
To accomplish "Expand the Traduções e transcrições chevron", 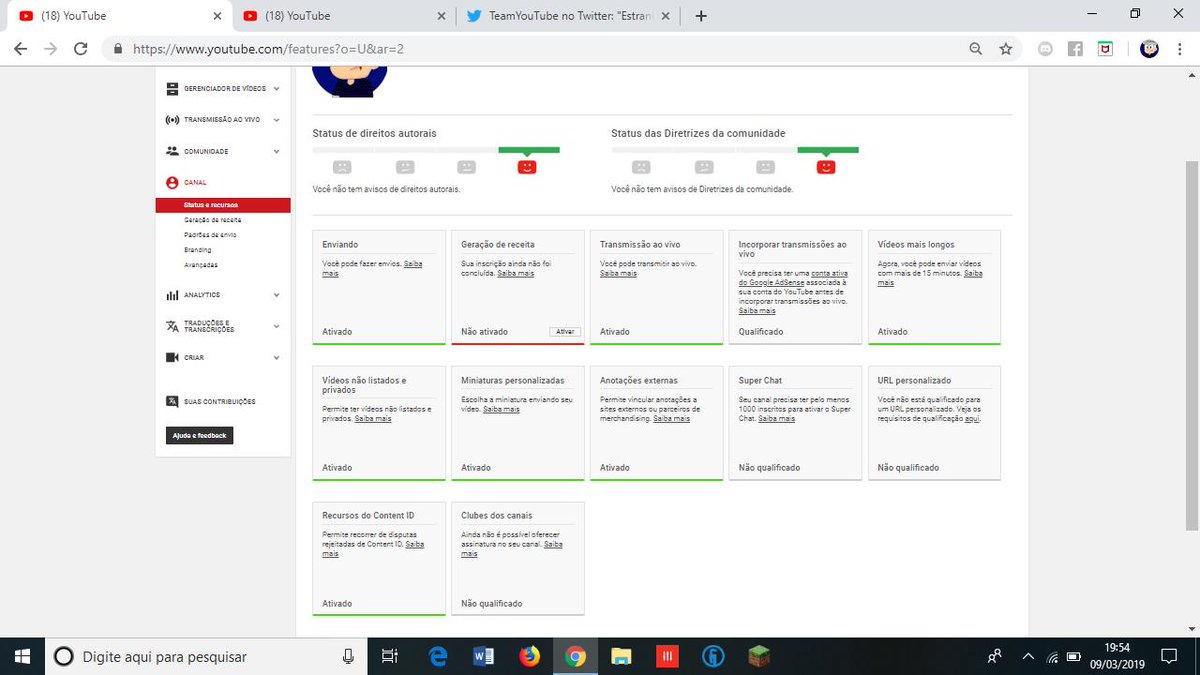I will 276,327.
